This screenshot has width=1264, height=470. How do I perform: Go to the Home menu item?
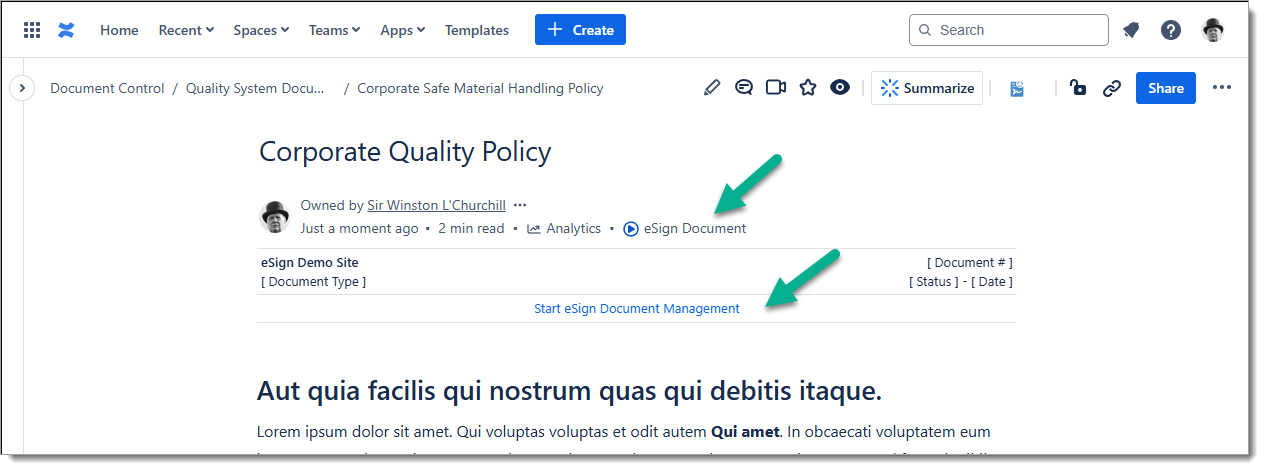119,30
